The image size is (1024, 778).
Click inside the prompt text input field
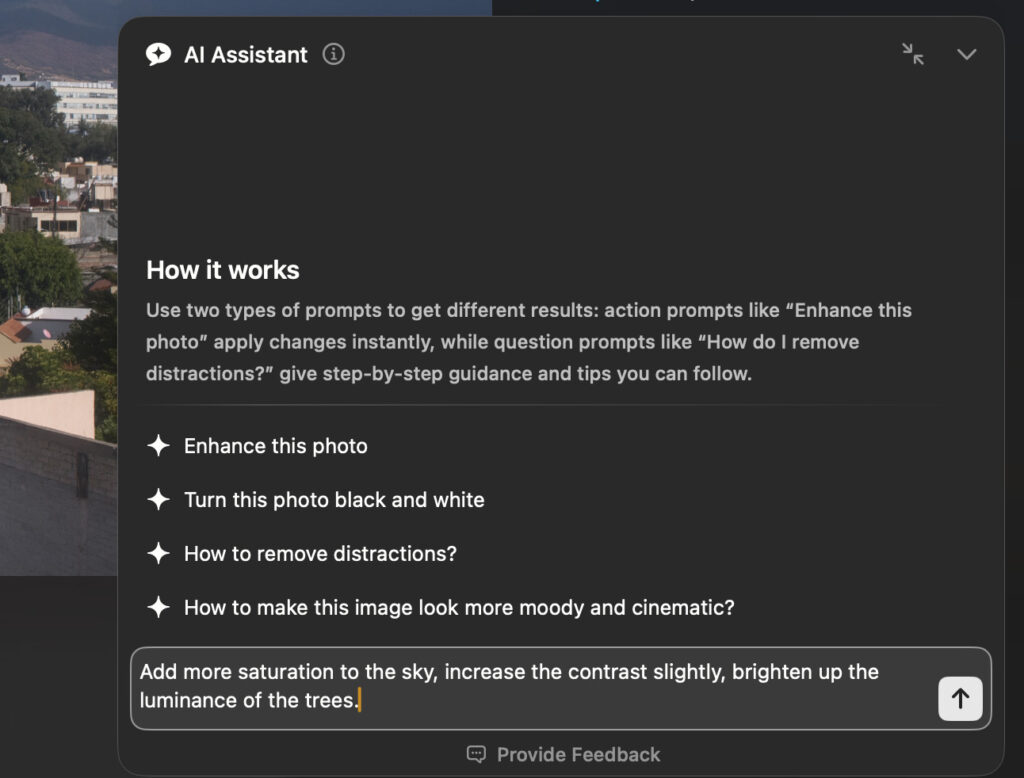click(x=500, y=686)
